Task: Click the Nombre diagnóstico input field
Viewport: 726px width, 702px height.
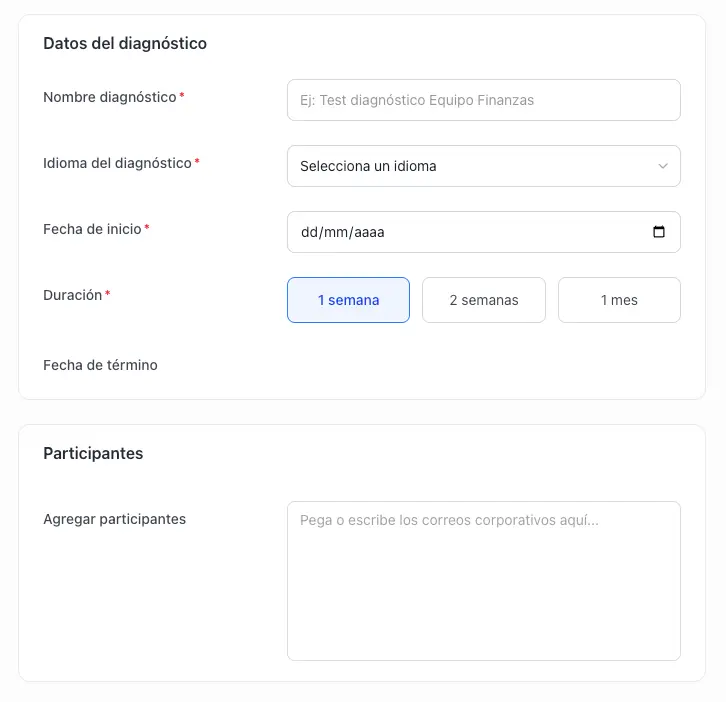Action: pyautogui.click(x=484, y=100)
